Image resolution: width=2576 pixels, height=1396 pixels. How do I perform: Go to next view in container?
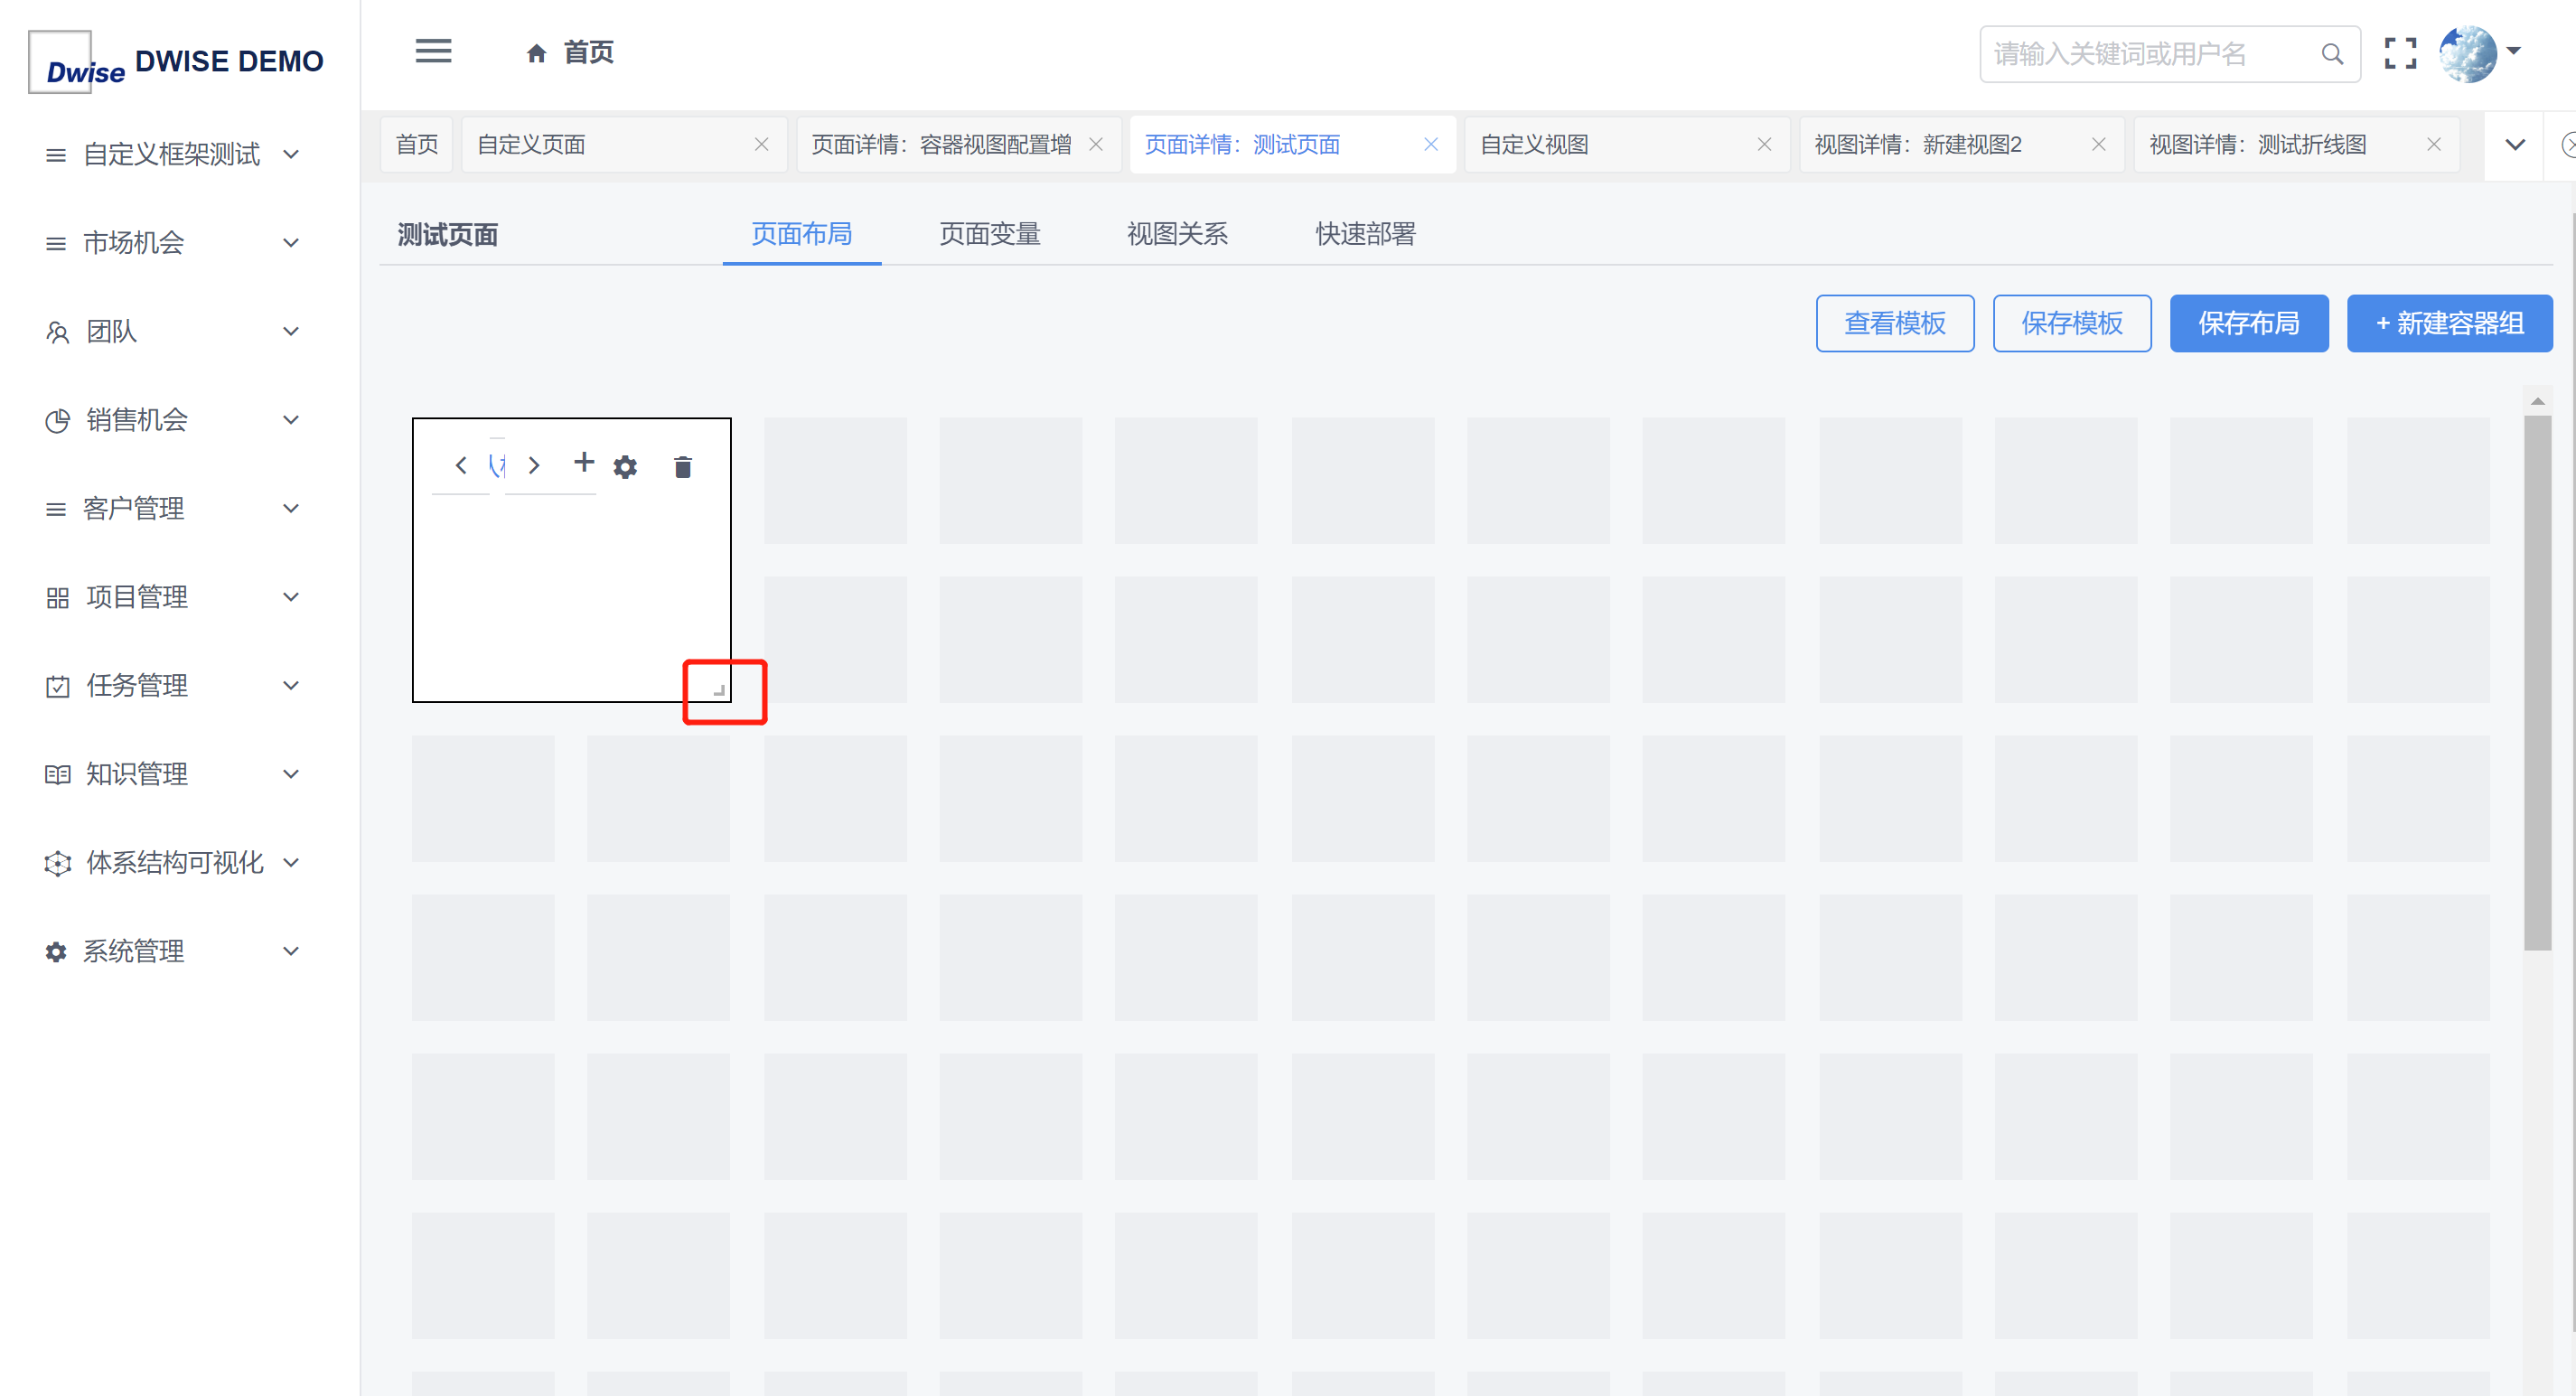point(534,465)
